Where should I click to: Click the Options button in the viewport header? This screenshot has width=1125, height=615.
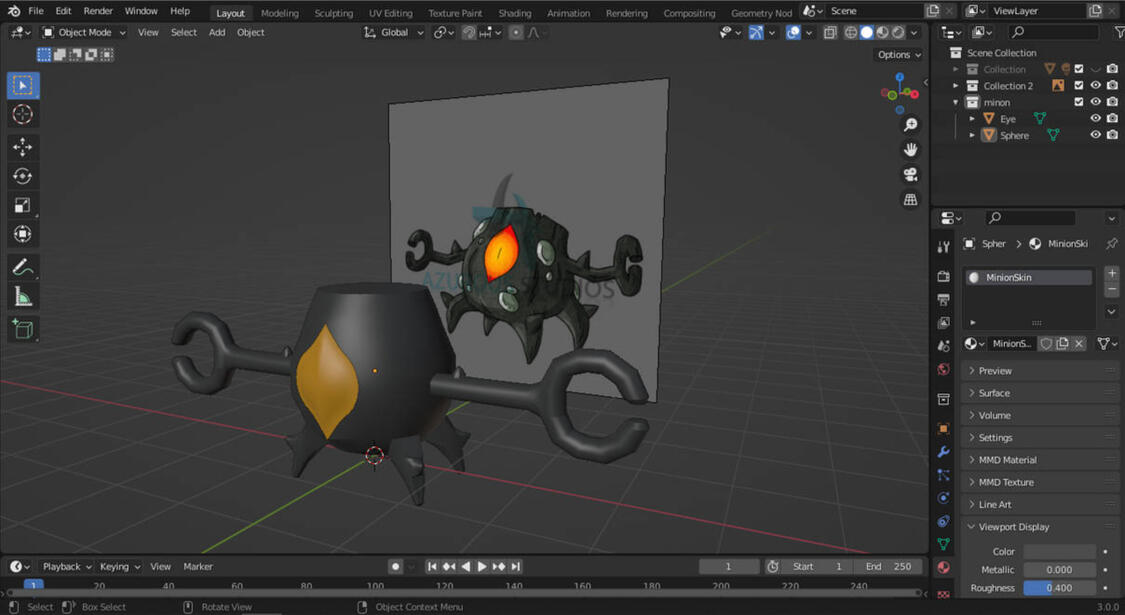tap(895, 54)
